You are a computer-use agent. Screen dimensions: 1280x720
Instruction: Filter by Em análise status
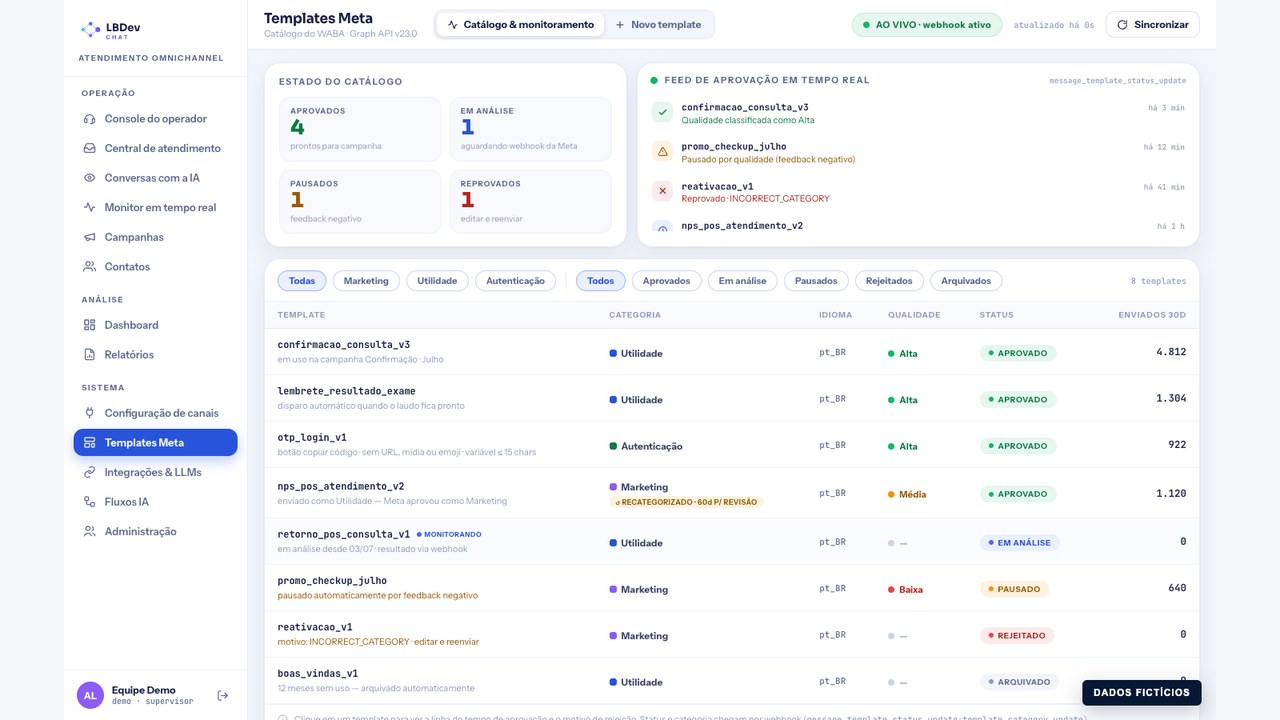[743, 281]
